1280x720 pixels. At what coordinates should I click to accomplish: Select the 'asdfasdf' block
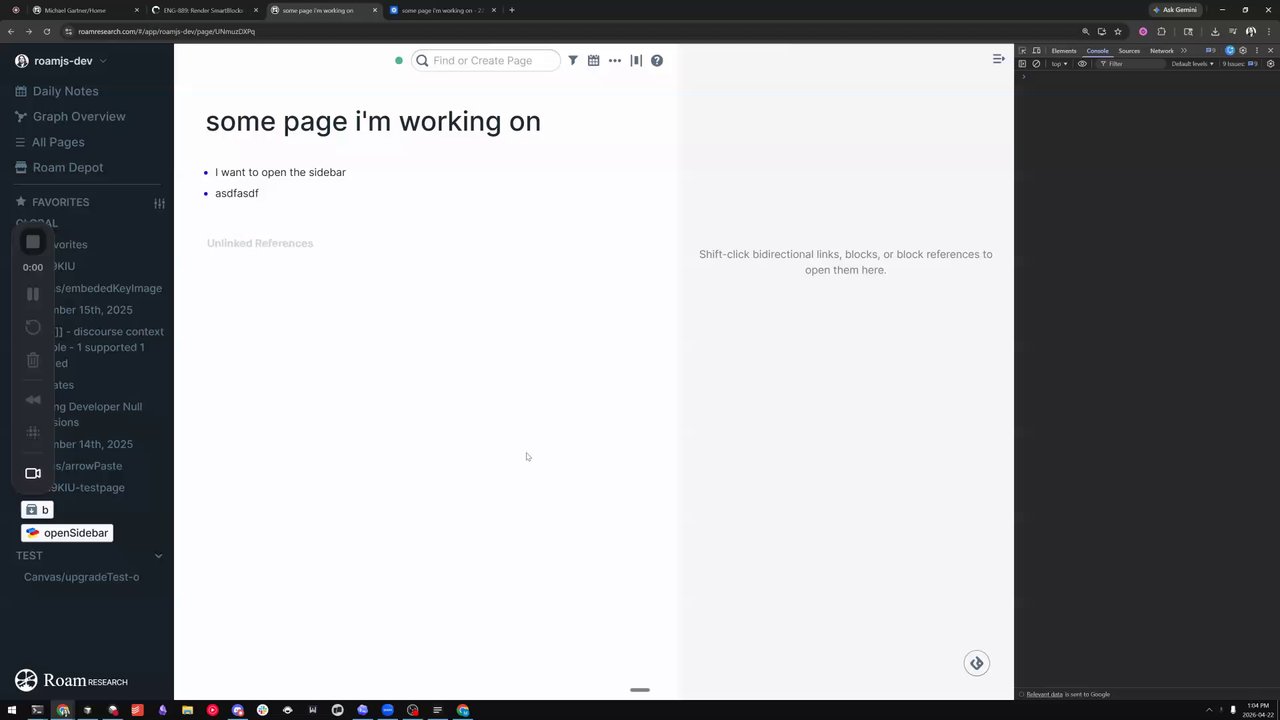tap(237, 194)
